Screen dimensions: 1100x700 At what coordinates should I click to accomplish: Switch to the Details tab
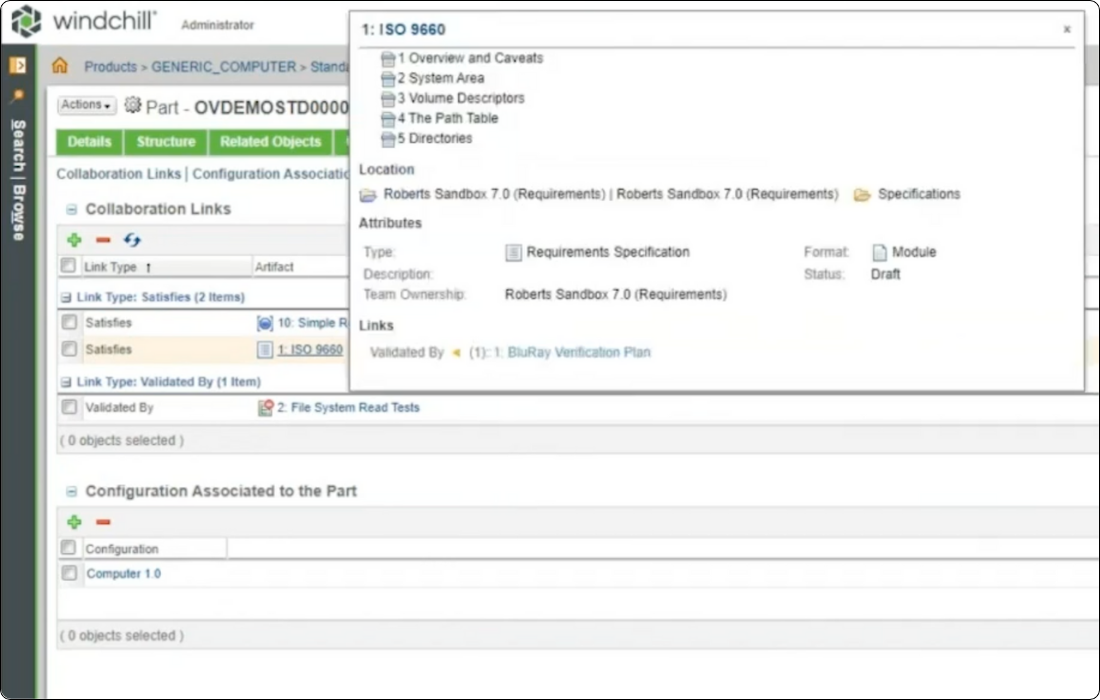[x=89, y=142]
